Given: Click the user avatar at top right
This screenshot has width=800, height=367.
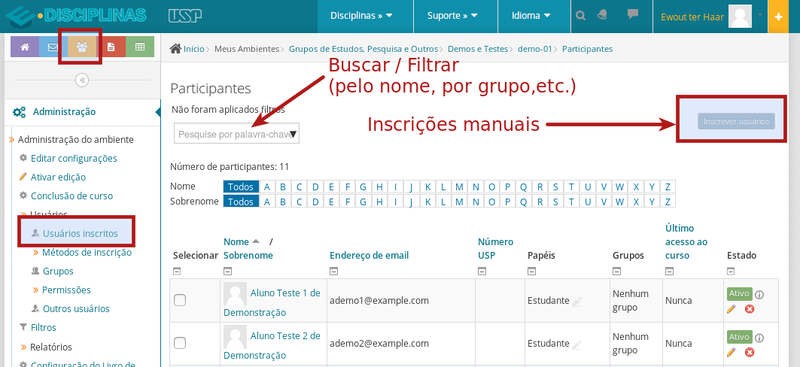Looking at the screenshot, I should [740, 16].
